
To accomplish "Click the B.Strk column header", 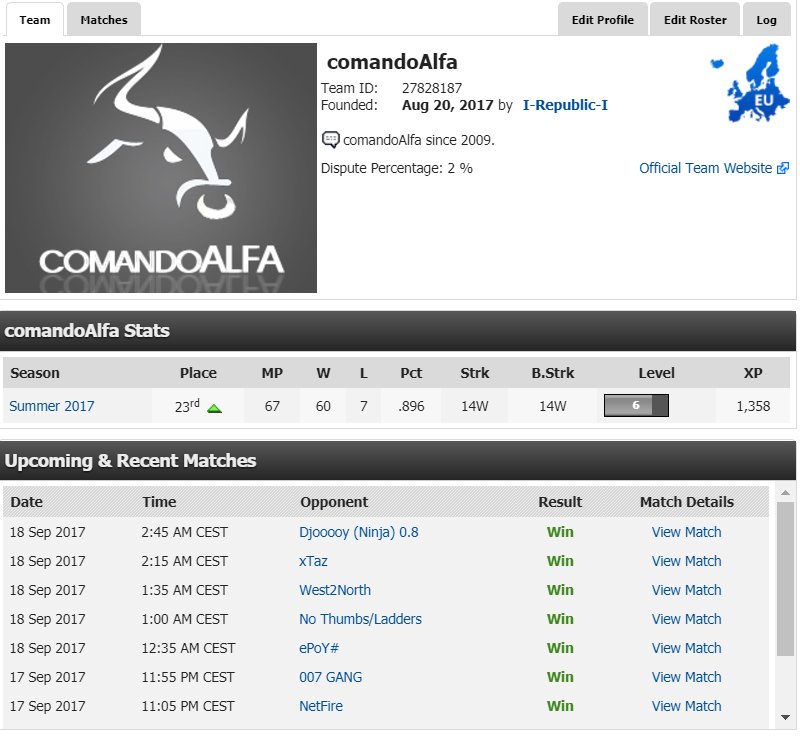I will pyautogui.click(x=553, y=373).
